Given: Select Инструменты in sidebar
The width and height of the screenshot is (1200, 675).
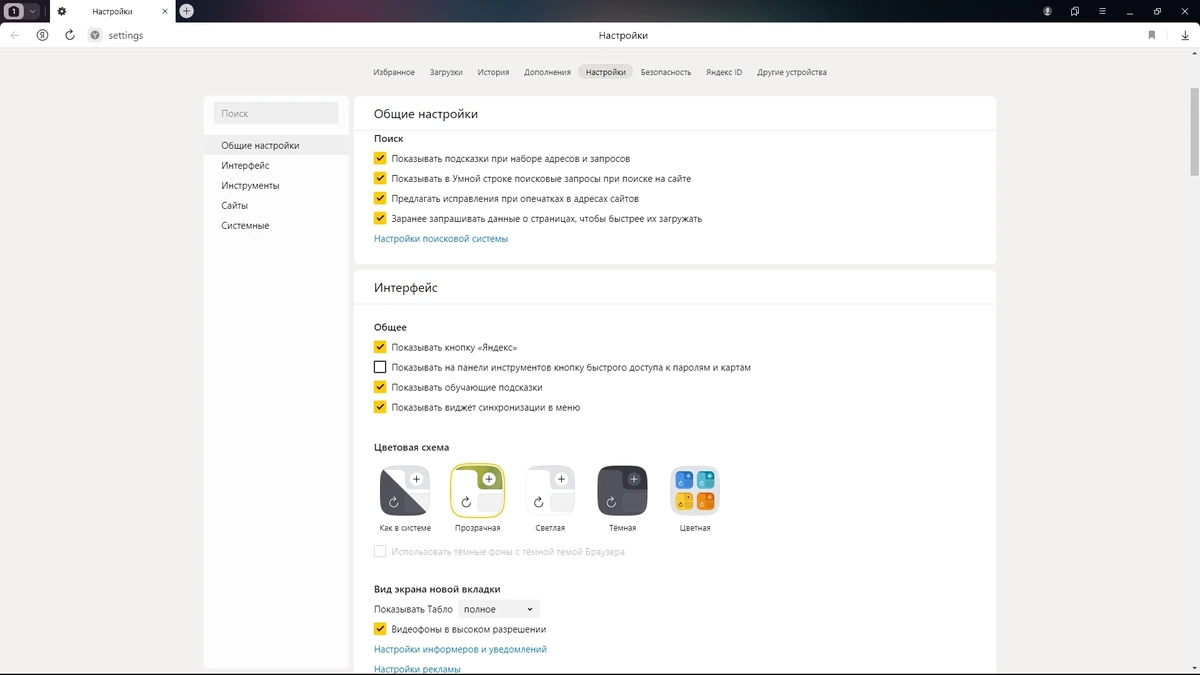Looking at the screenshot, I should [276, 186].
